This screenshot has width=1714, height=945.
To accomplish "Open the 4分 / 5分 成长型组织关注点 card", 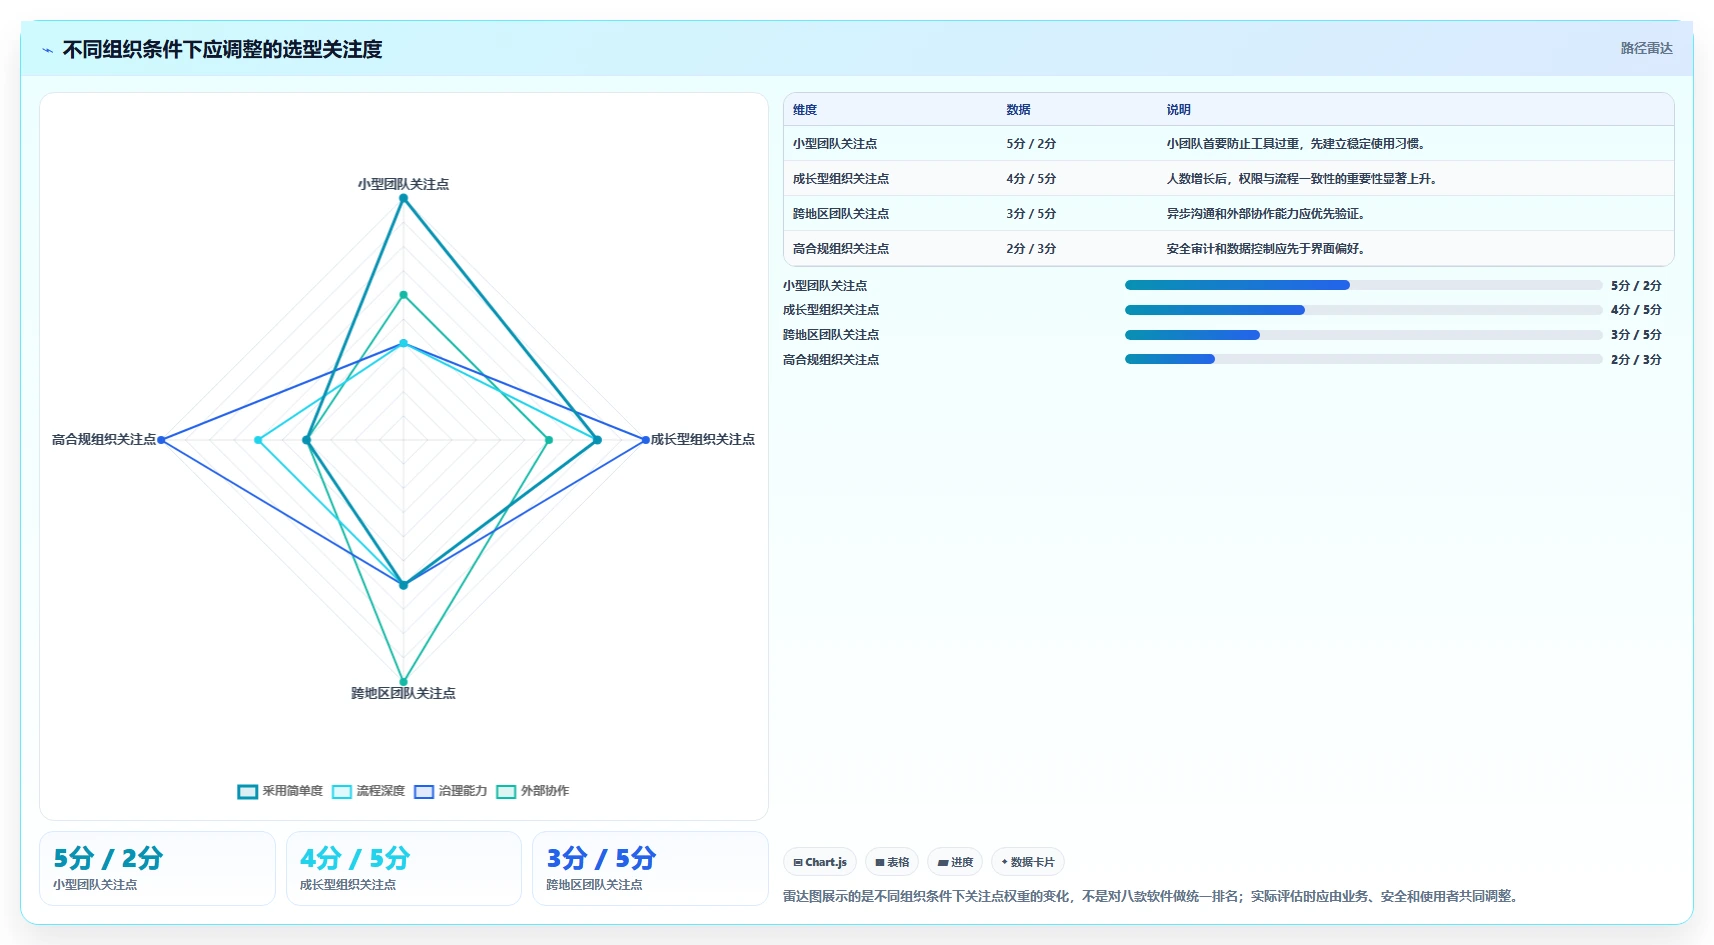I will 404,869.
